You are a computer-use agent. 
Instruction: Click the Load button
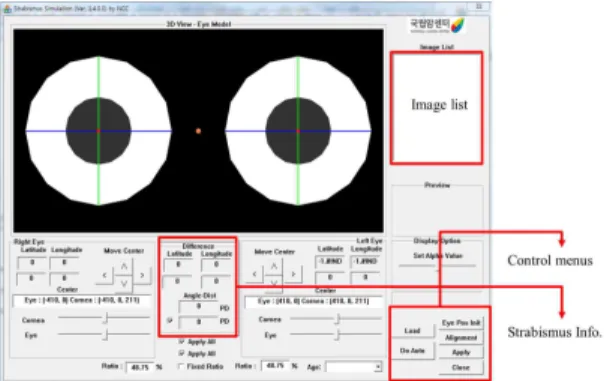(413, 331)
